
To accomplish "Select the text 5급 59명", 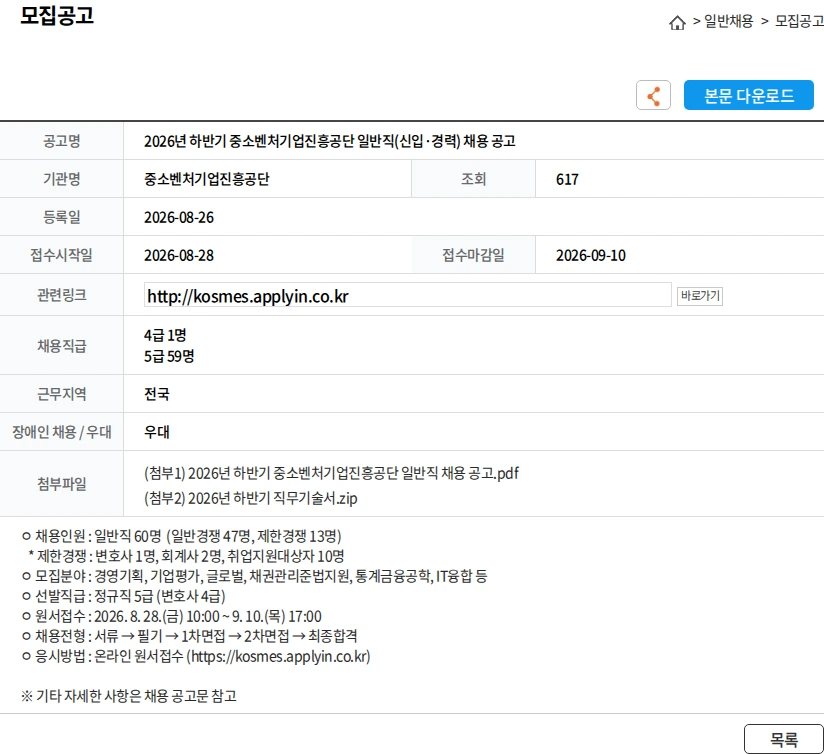I will [169, 356].
